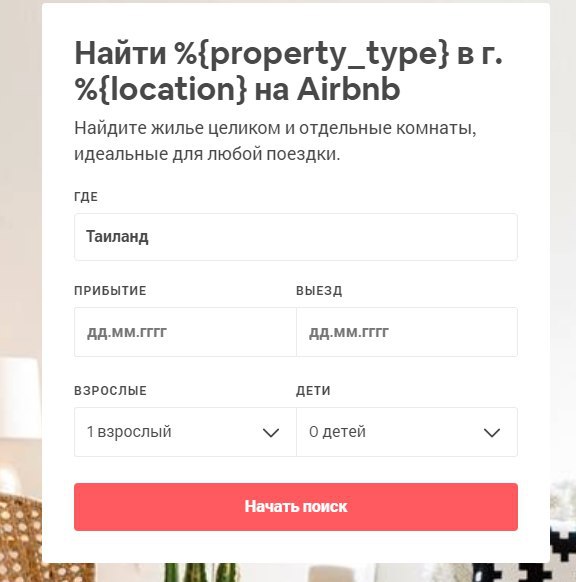Click the chevron arrow in the adults selector
Image resolution: width=576 pixels, height=582 pixels.
click(271, 432)
